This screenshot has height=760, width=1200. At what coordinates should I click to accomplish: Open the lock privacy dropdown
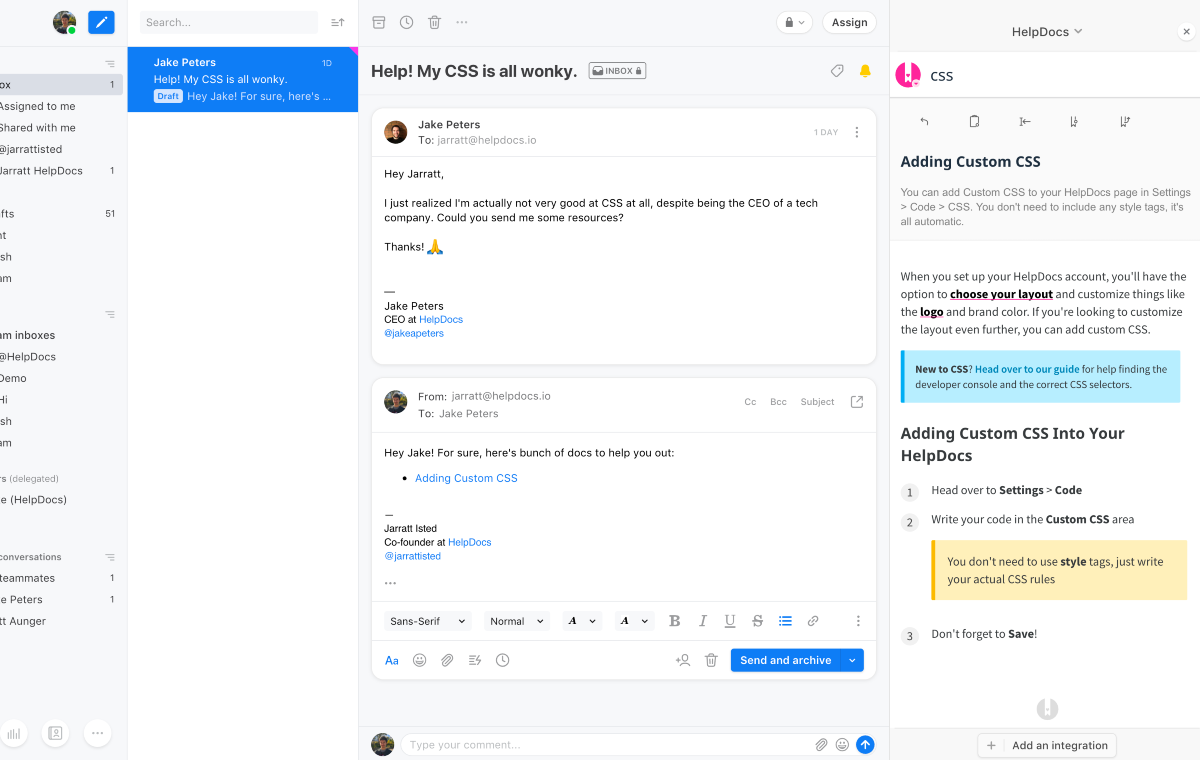tap(794, 22)
